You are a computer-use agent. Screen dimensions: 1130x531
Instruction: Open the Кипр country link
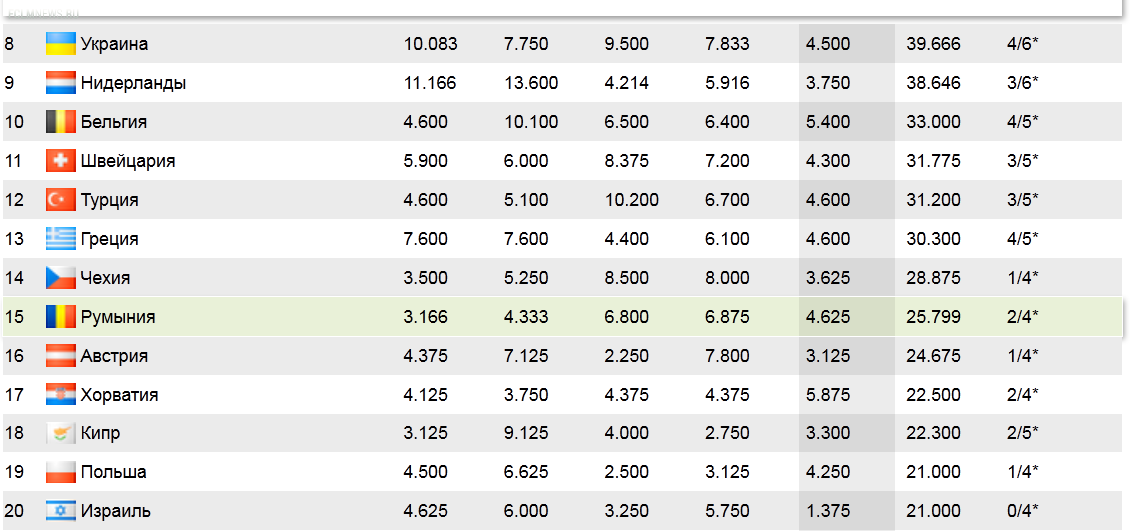(x=100, y=433)
